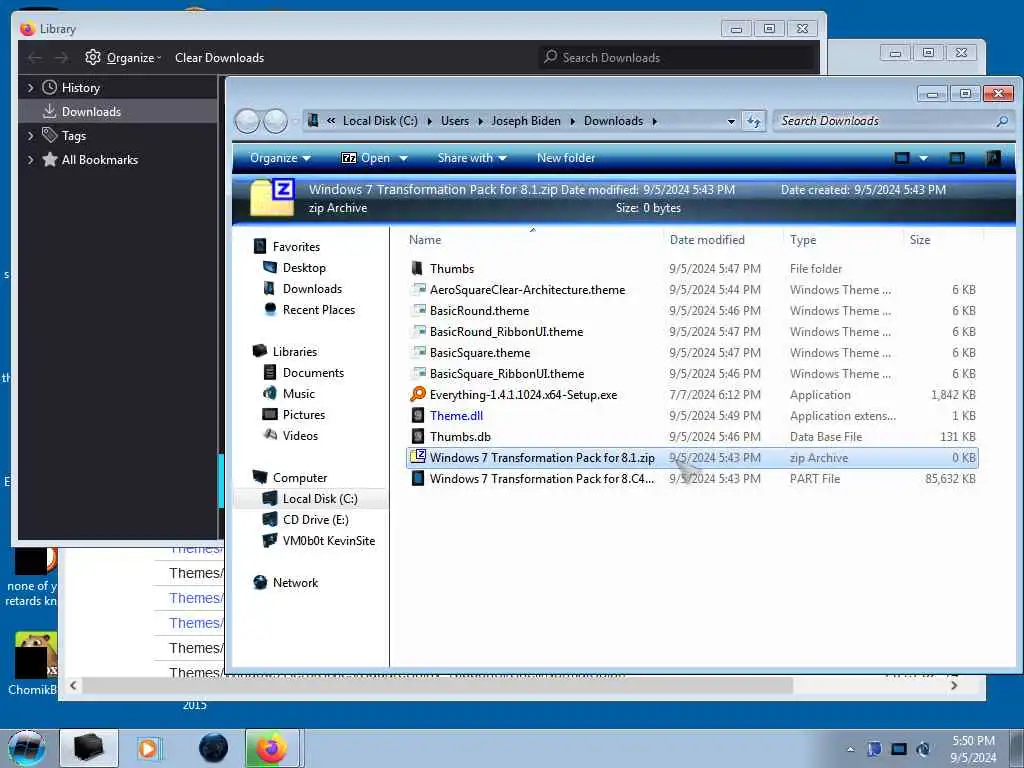Image resolution: width=1024 pixels, height=768 pixels.
Task: Click the Windows Start orb
Action: pyautogui.click(x=26, y=748)
